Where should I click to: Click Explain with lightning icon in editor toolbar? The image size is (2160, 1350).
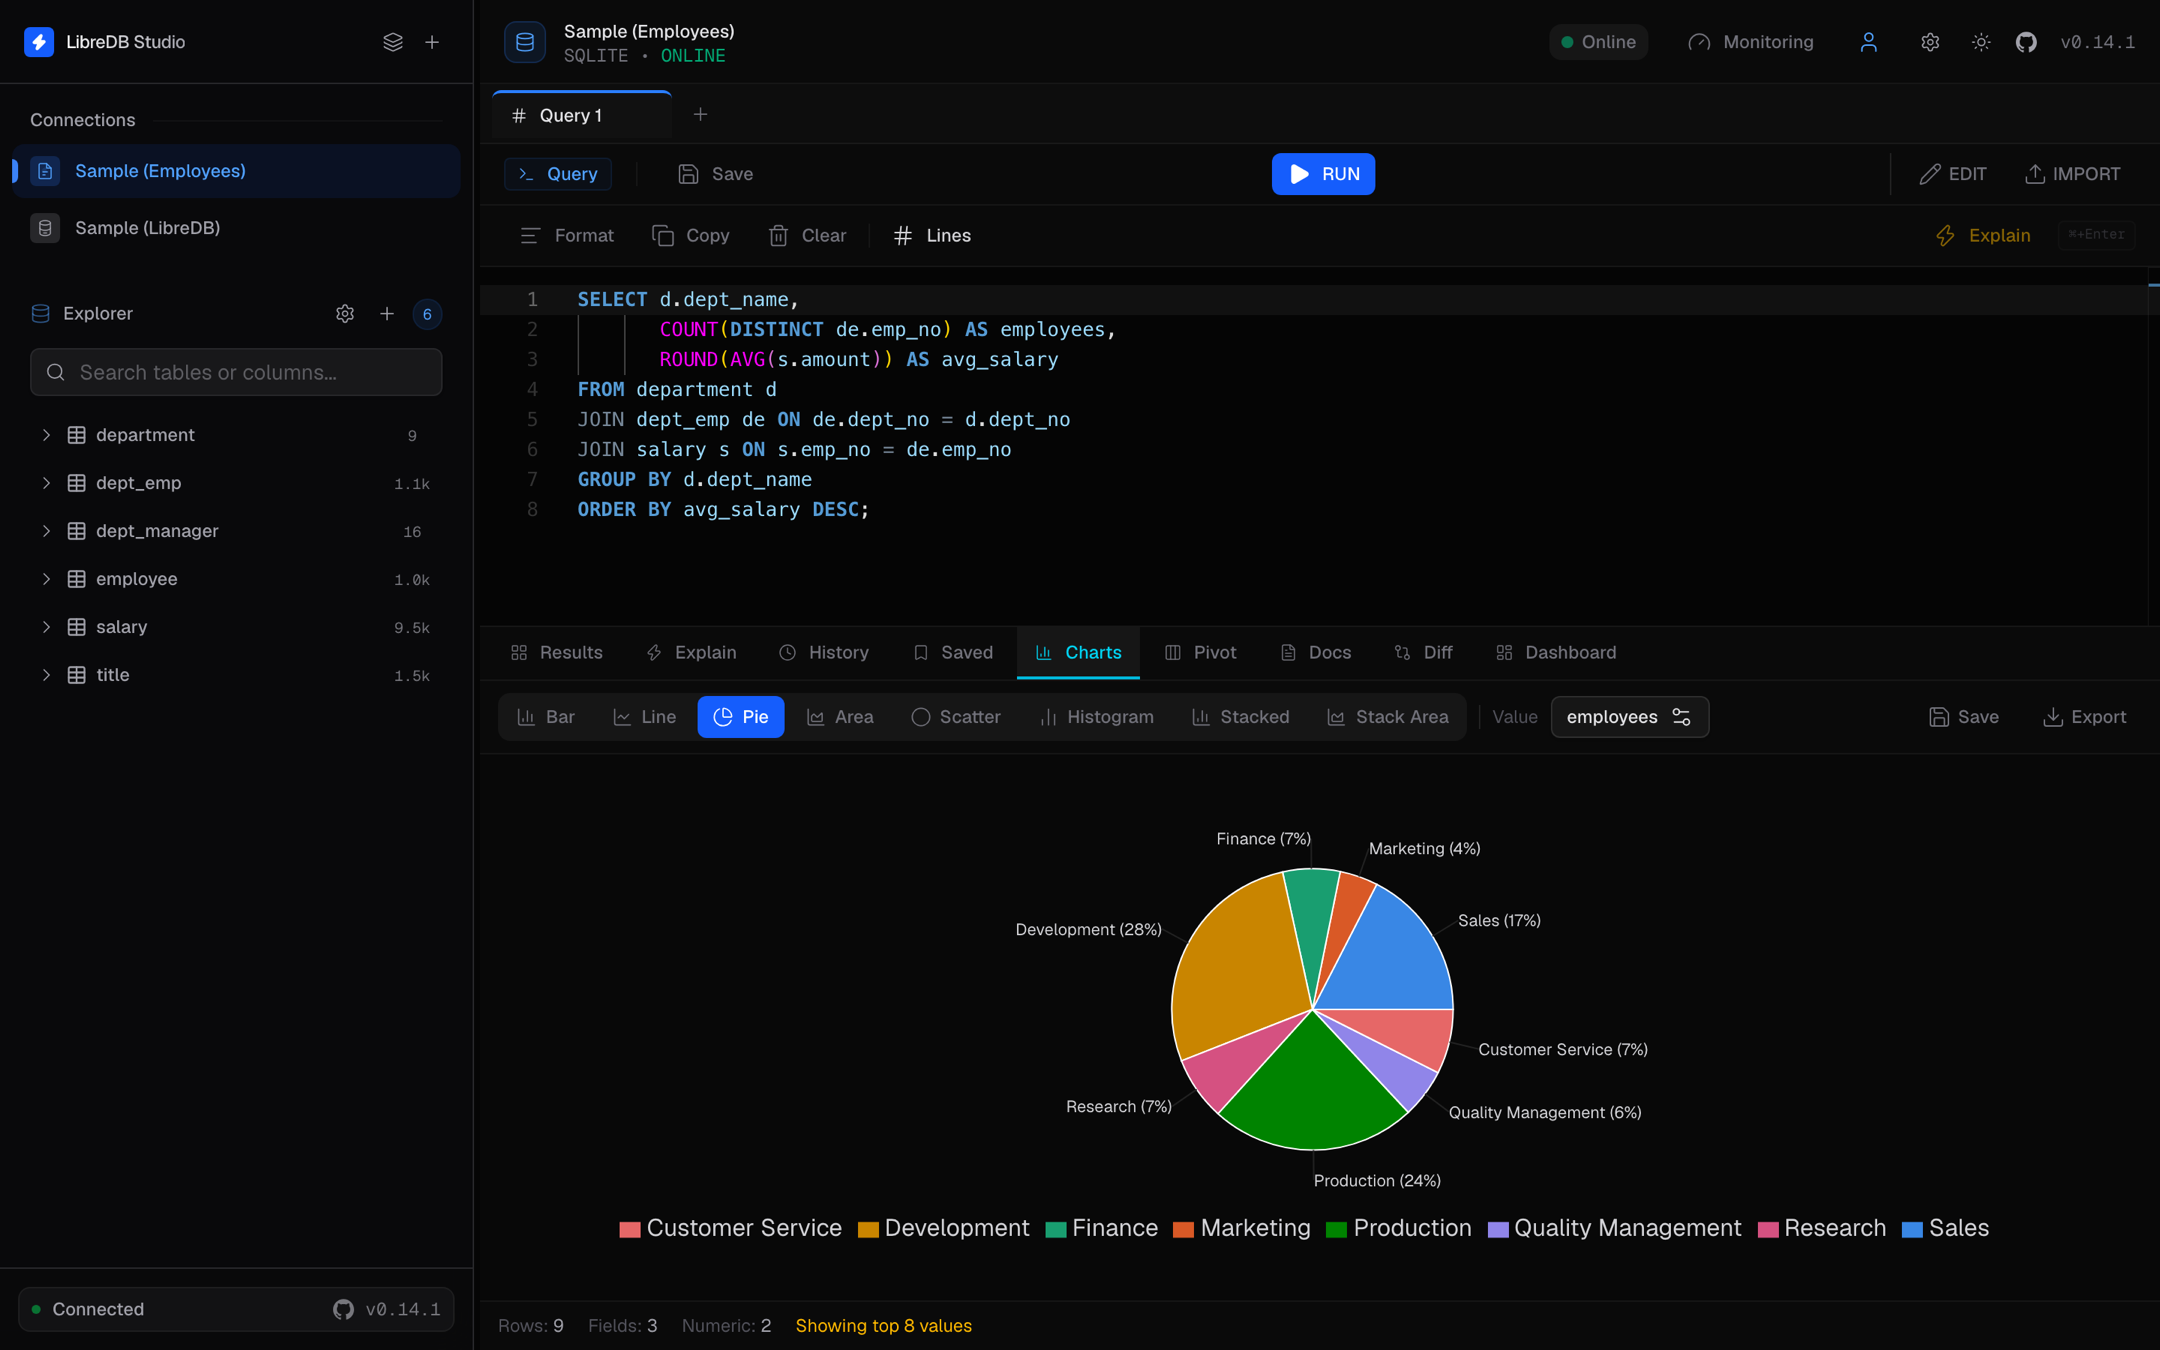pyautogui.click(x=1983, y=236)
